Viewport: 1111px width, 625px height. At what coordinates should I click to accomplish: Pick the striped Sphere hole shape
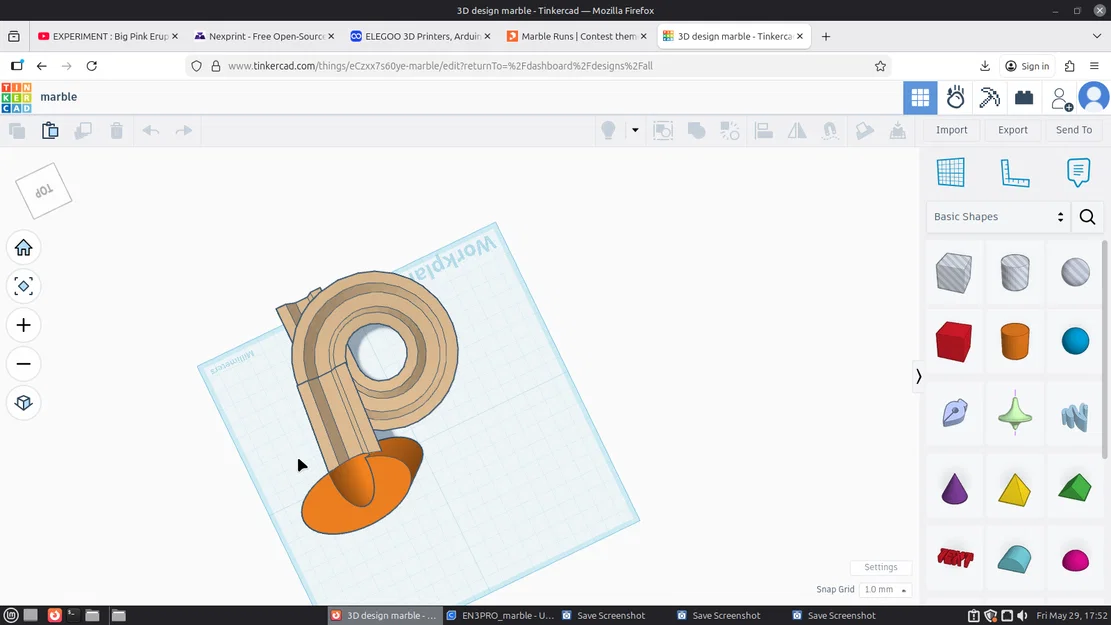[x=1075, y=272]
